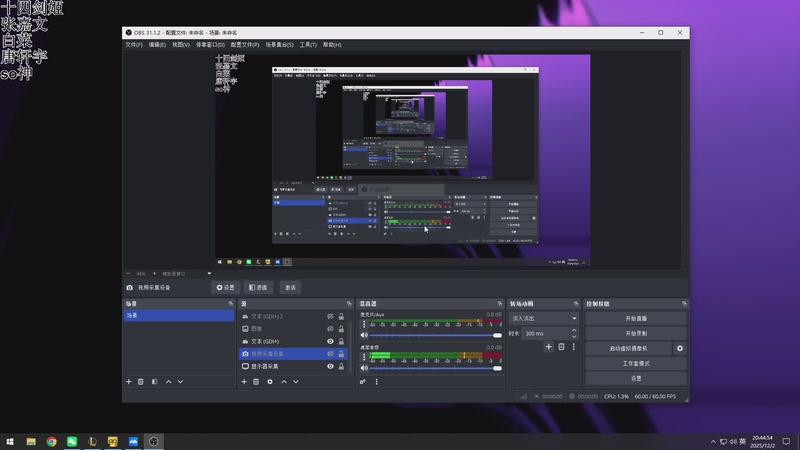This screenshot has height=450, width=800.
Task: Open advanced audio properties gears icon in mixer
Action: pos(362,382)
